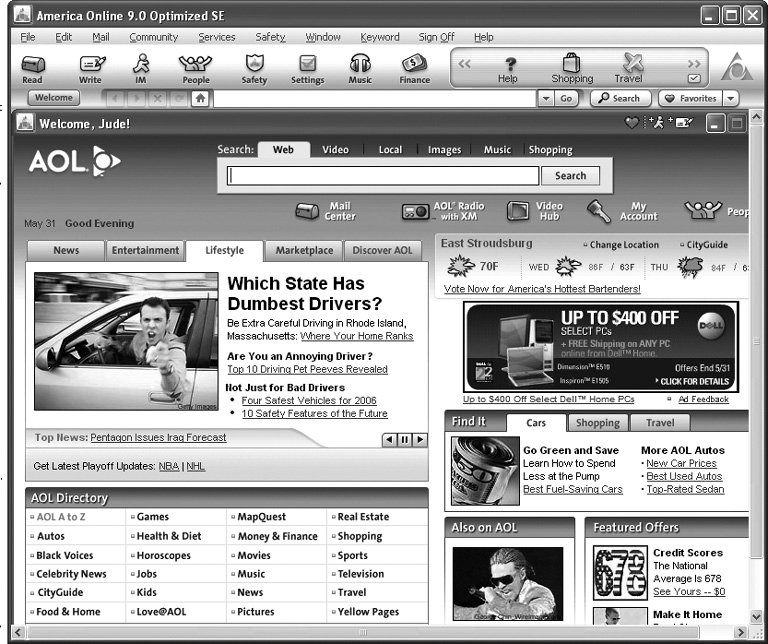The image size is (768, 644).
Task: Open MapQuest in AOL Directory
Action: coord(261,517)
